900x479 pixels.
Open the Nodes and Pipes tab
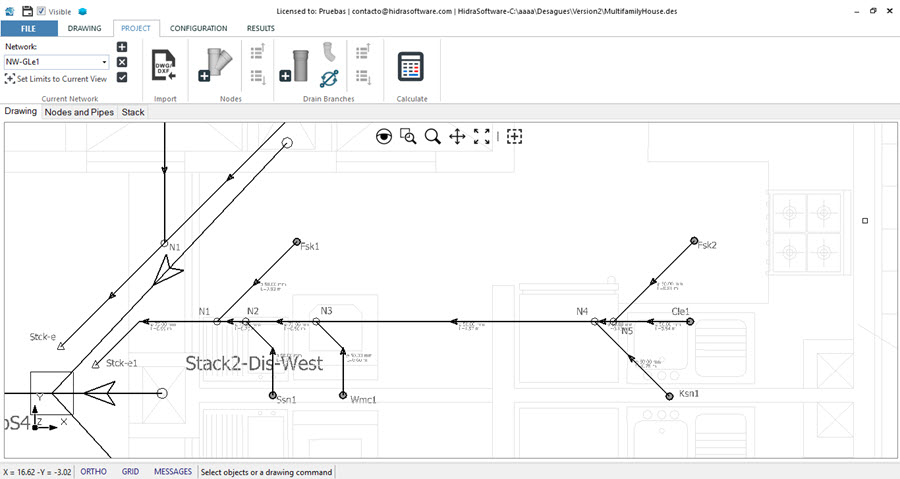(79, 112)
